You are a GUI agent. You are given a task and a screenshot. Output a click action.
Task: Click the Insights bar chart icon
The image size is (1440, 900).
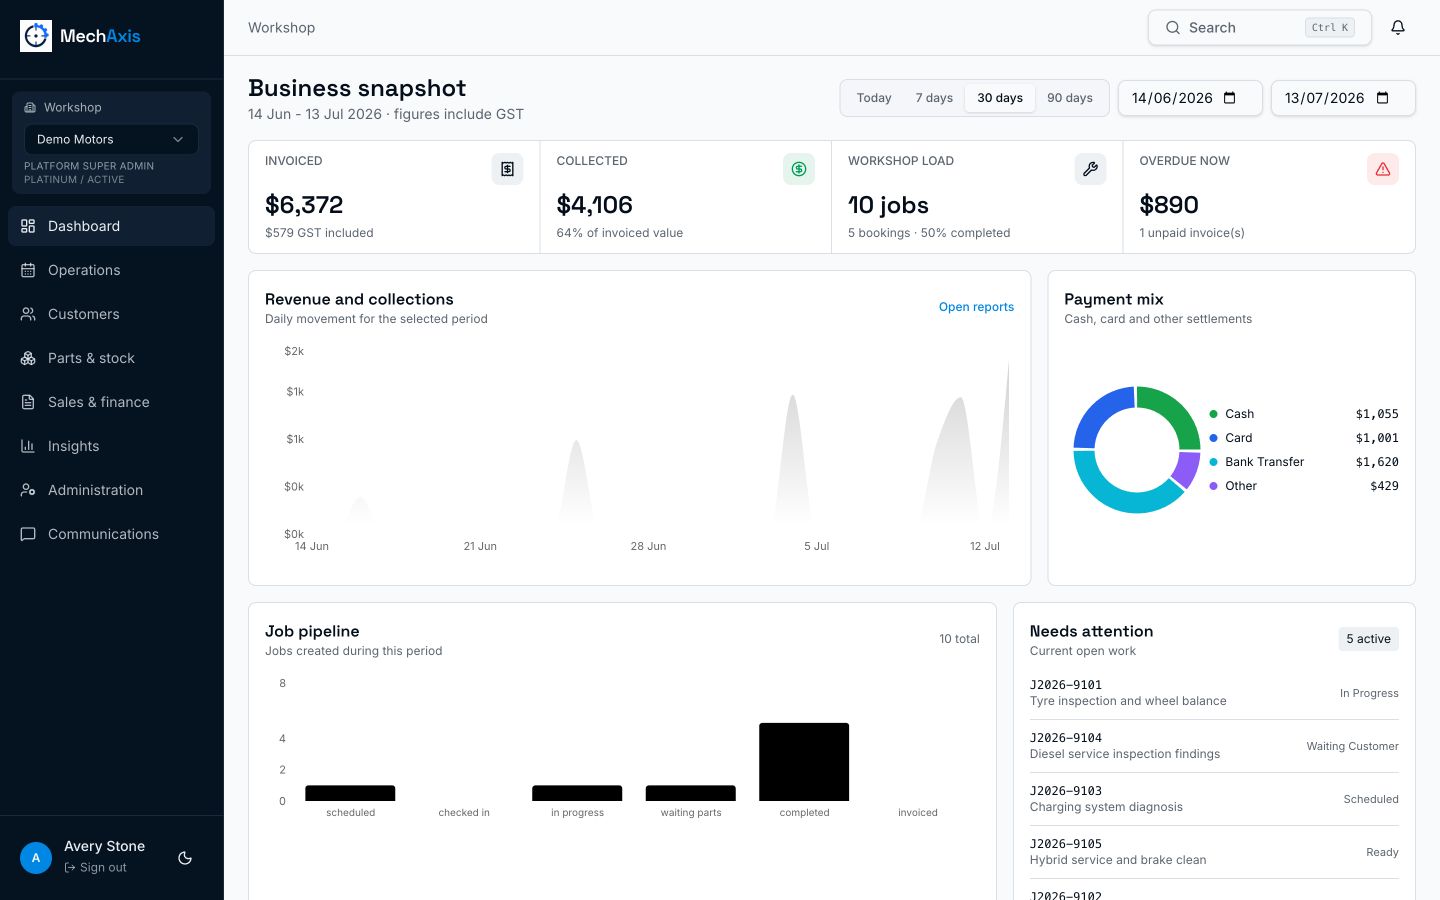coord(28,446)
